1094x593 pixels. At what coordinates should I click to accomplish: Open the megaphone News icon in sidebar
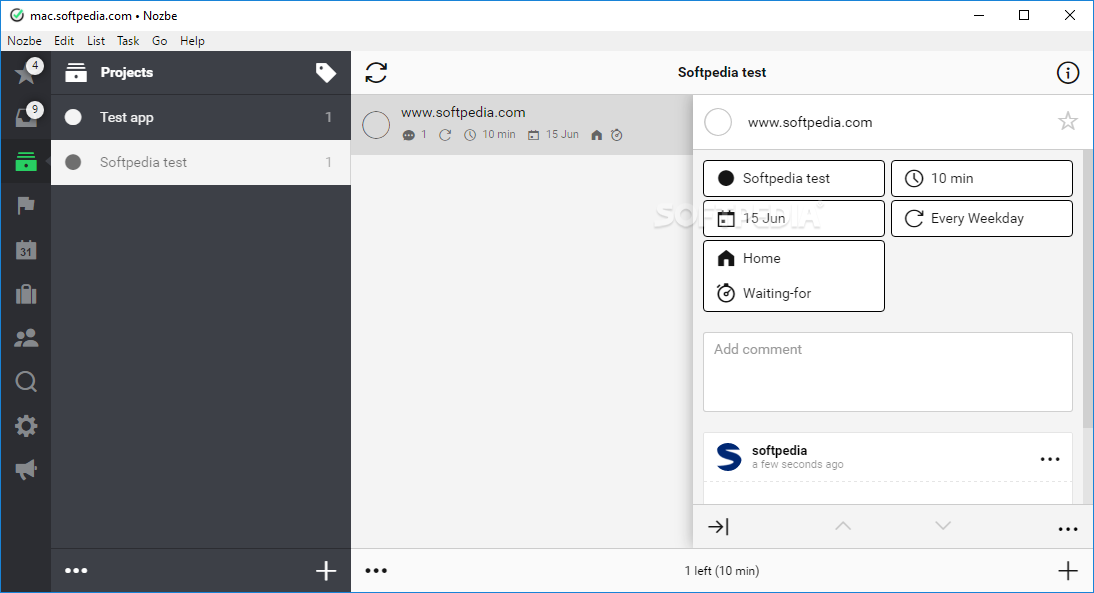(x=26, y=470)
